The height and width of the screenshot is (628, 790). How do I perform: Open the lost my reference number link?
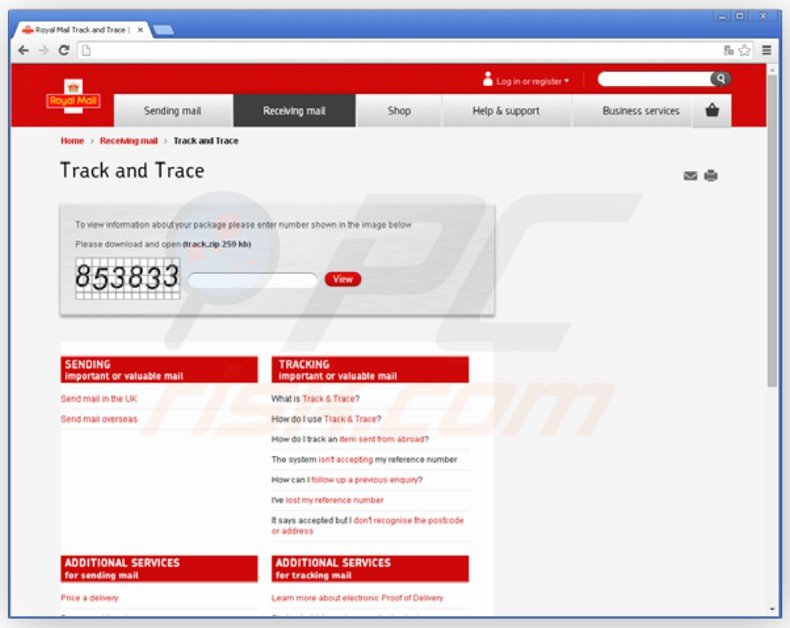pos(334,500)
